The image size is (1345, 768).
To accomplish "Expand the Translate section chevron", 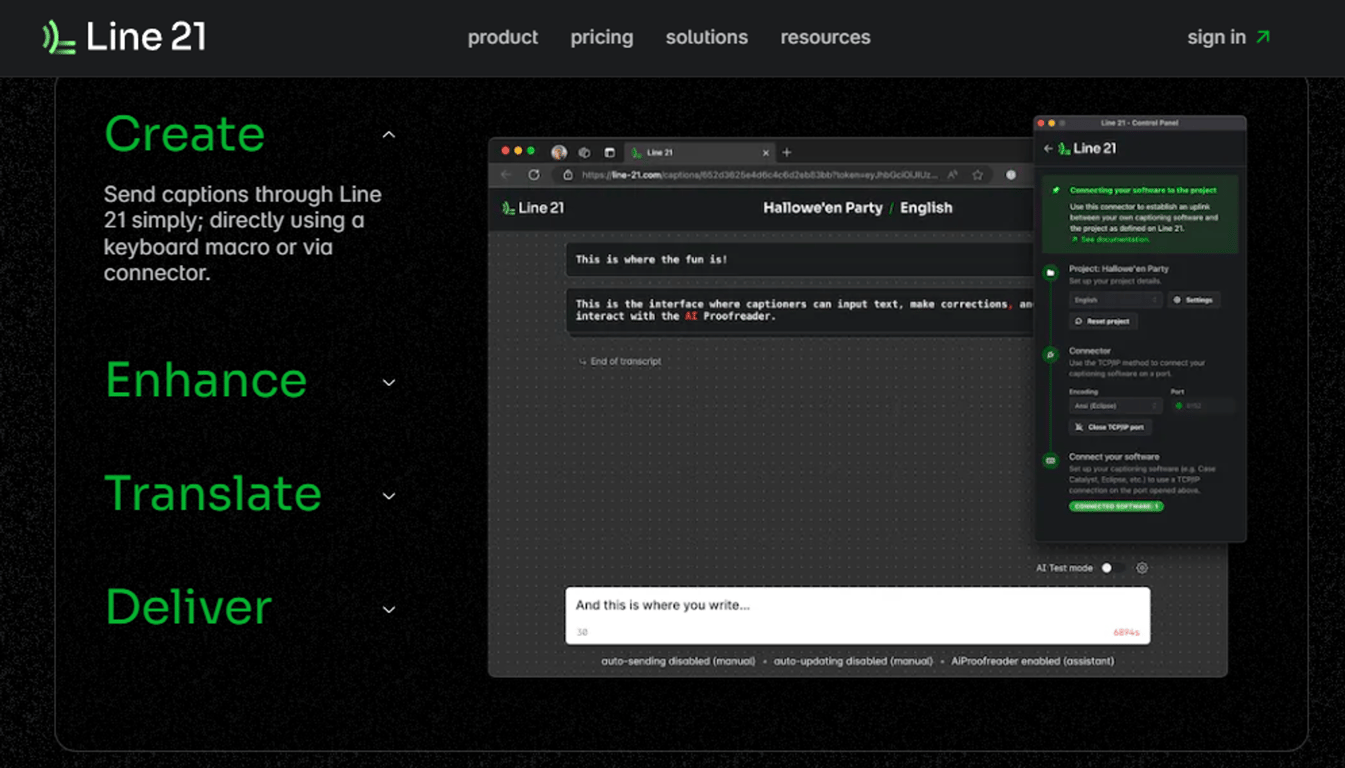I will (389, 496).
